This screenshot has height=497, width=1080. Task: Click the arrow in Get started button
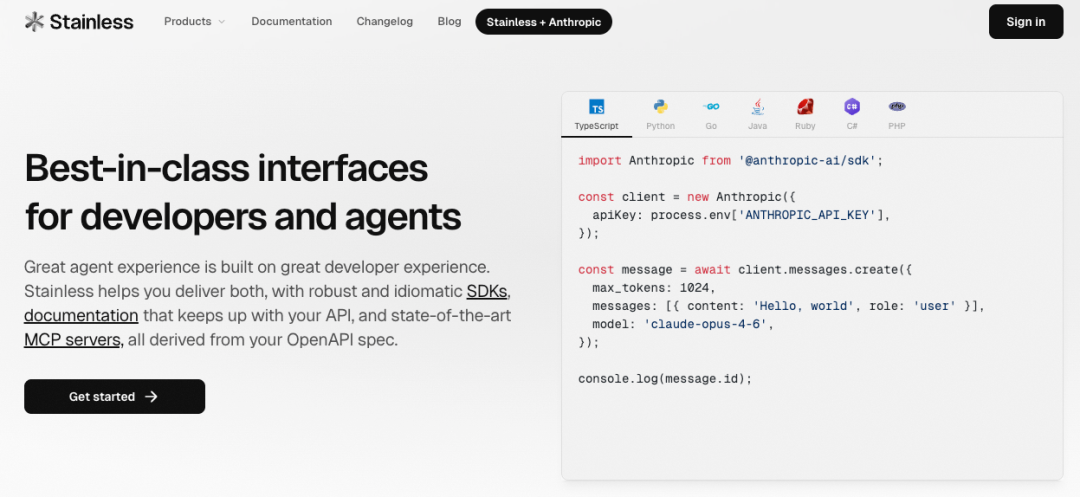pos(152,396)
